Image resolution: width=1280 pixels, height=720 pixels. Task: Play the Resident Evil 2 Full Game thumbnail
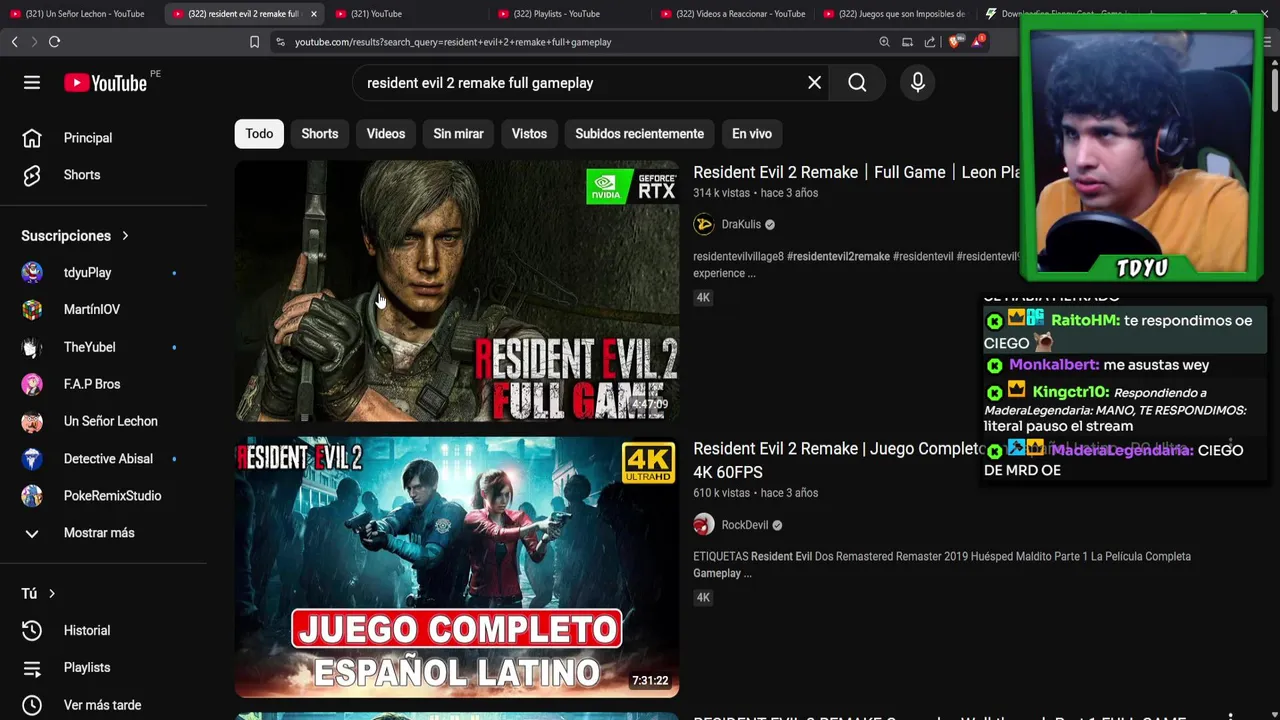tap(457, 291)
